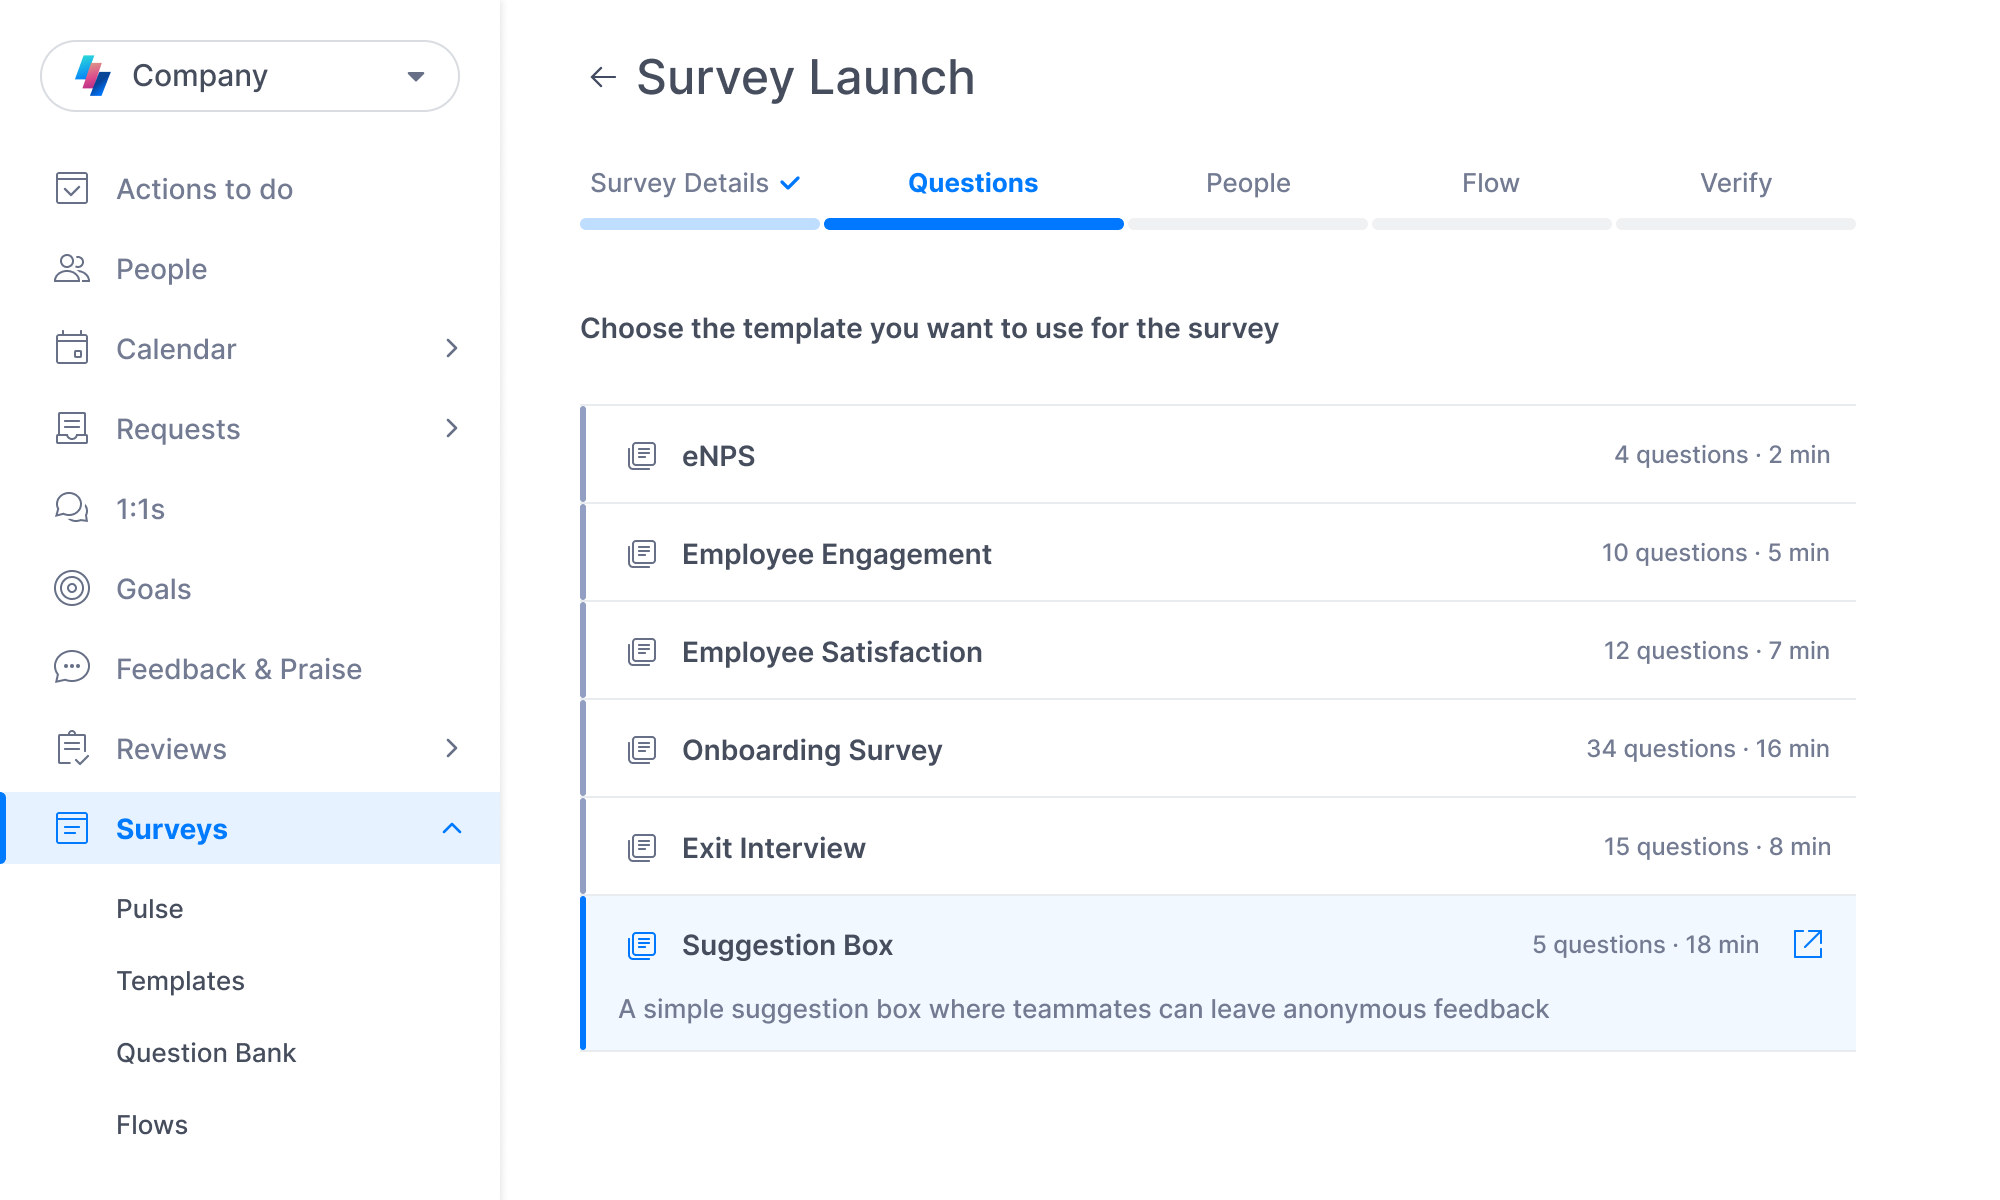Viewport: 2000px width, 1200px height.
Task: Open Question Bank under Surveys
Action: (x=206, y=1052)
